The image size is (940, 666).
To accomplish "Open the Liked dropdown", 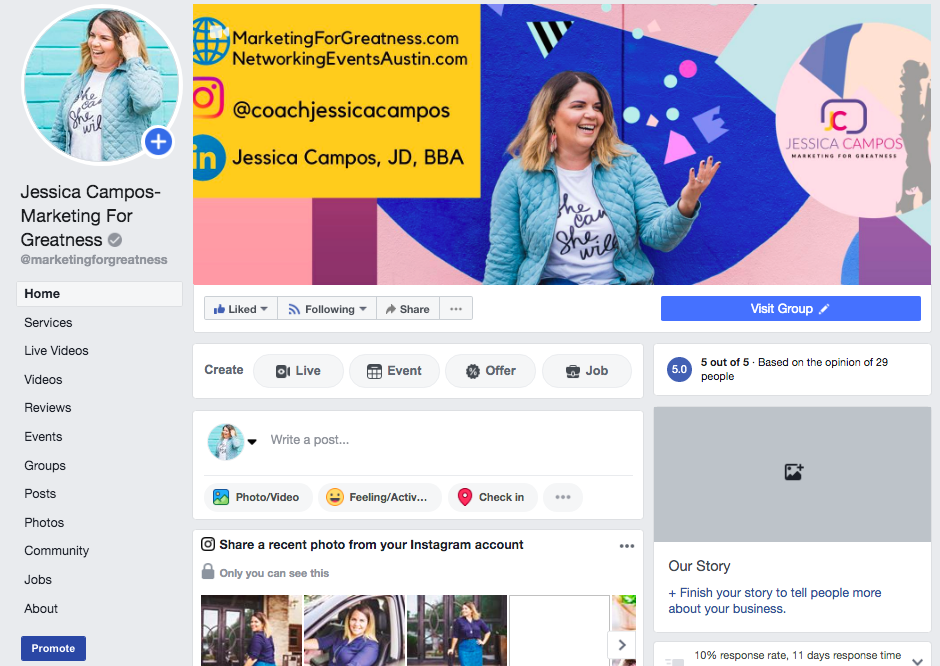I will click(240, 309).
